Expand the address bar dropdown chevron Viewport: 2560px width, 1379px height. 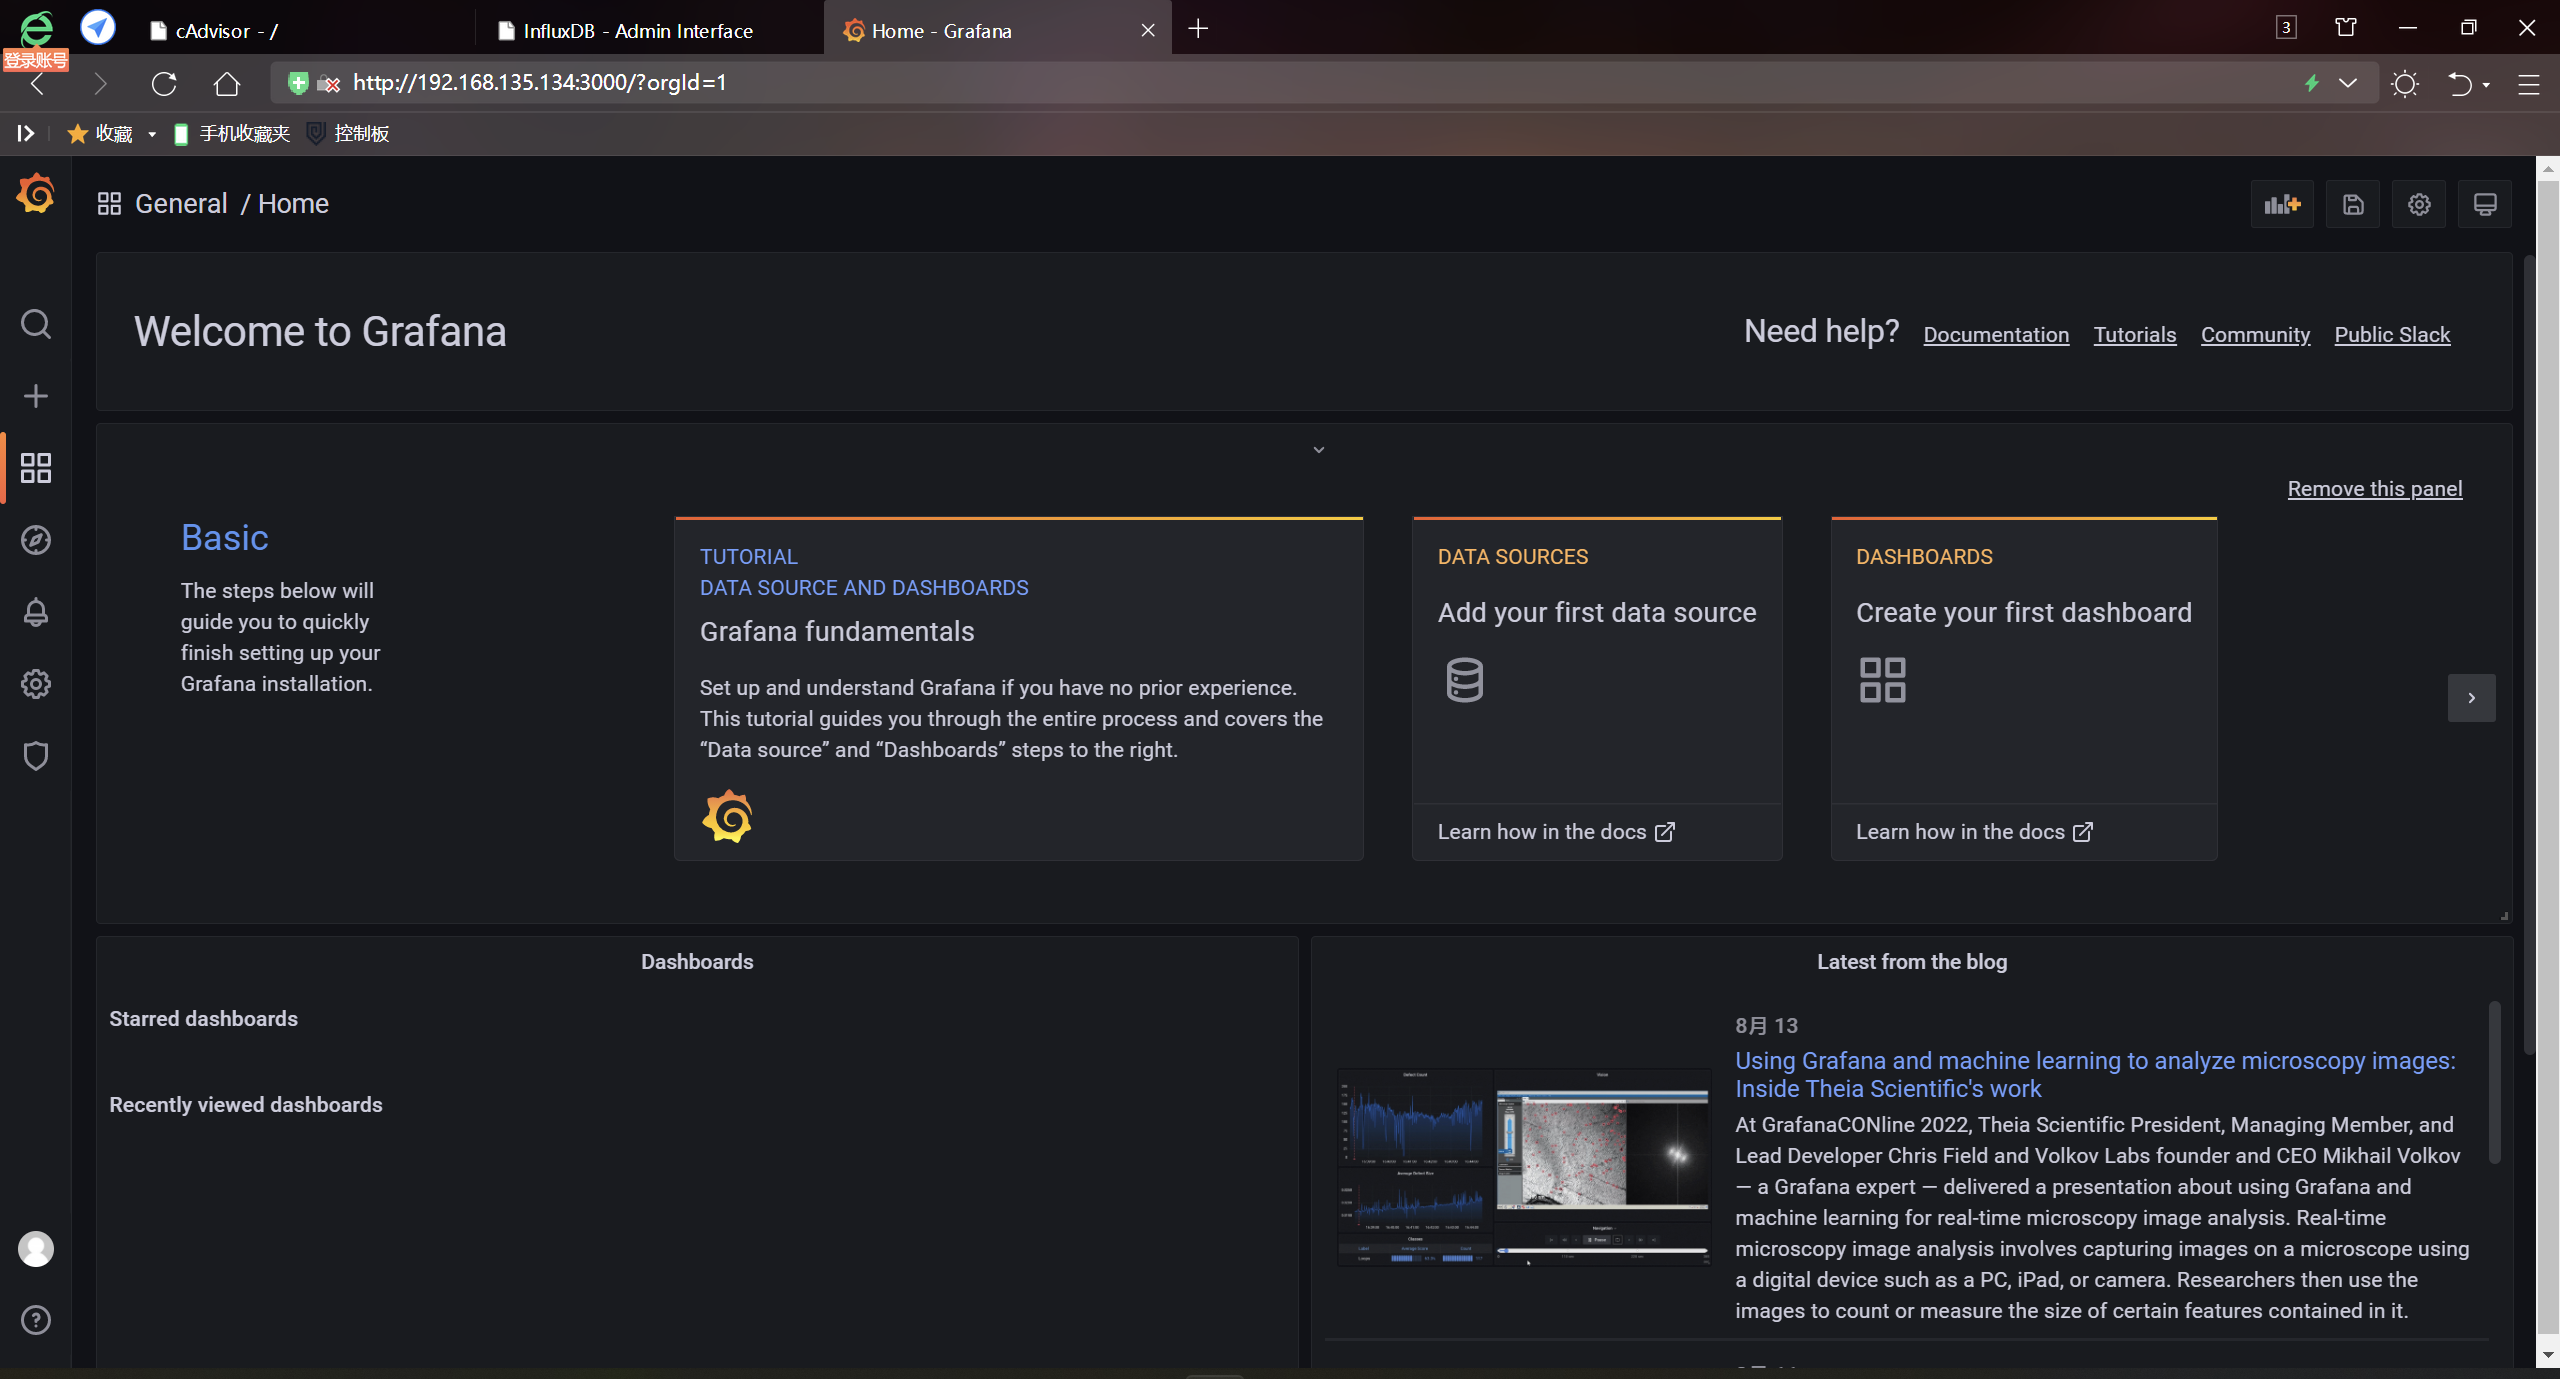(2348, 83)
